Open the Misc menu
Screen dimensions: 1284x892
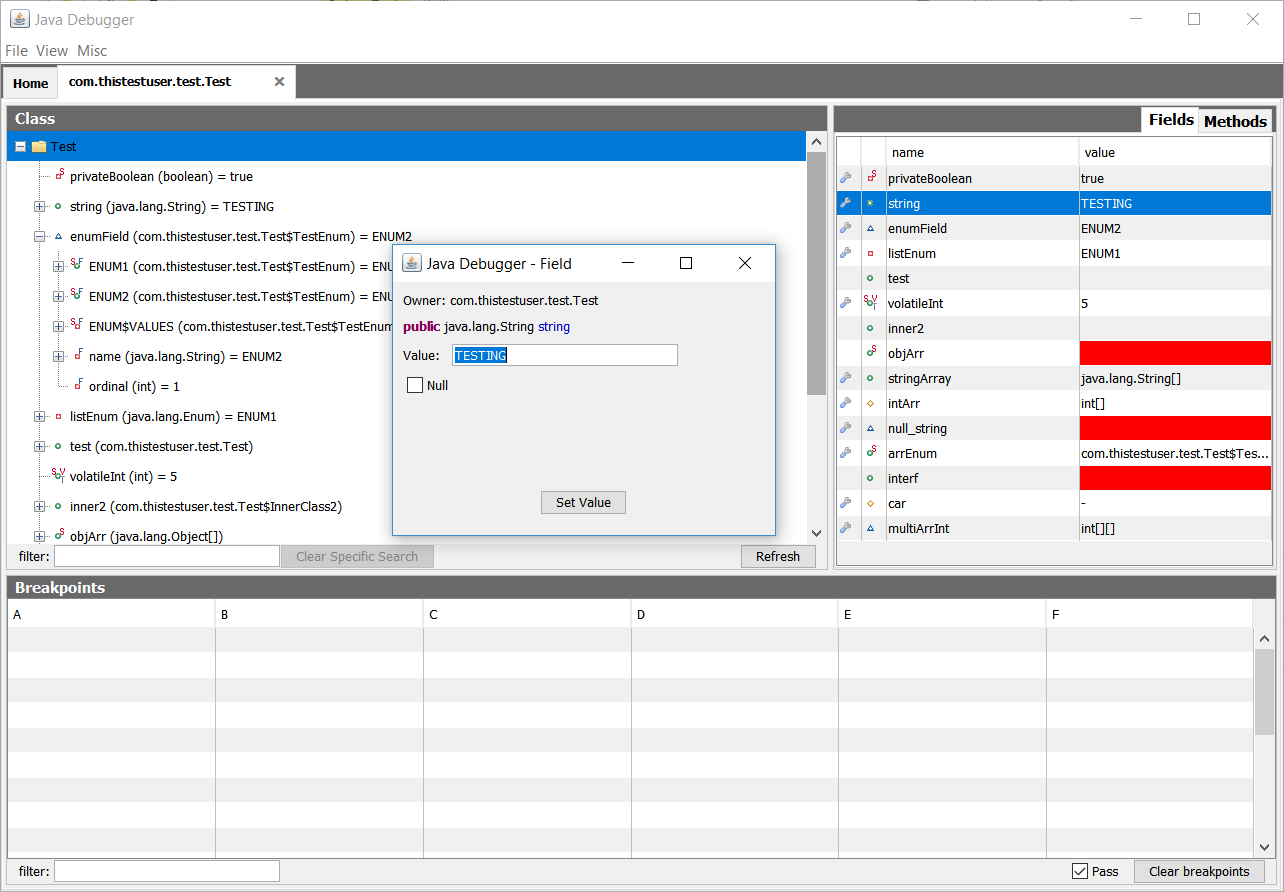92,51
